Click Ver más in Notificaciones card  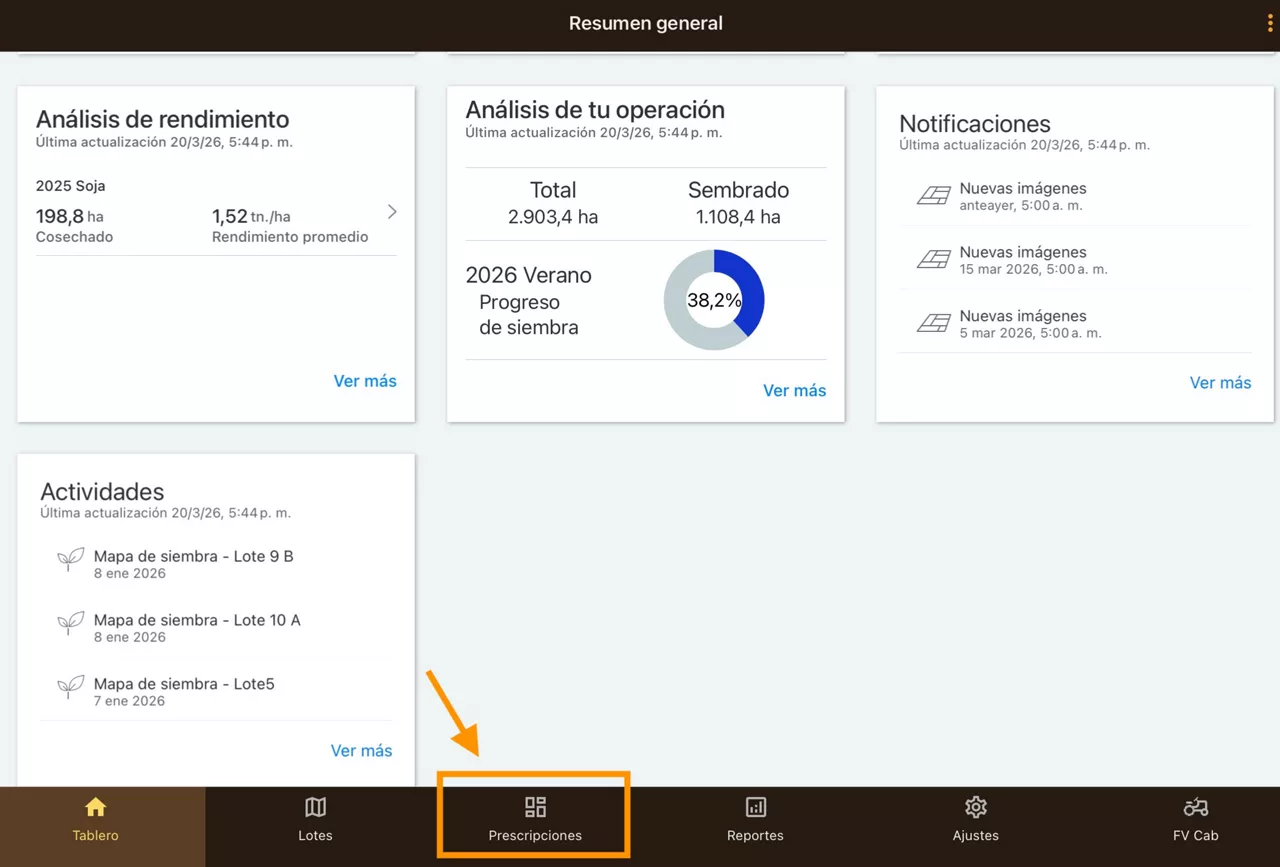(x=1220, y=383)
